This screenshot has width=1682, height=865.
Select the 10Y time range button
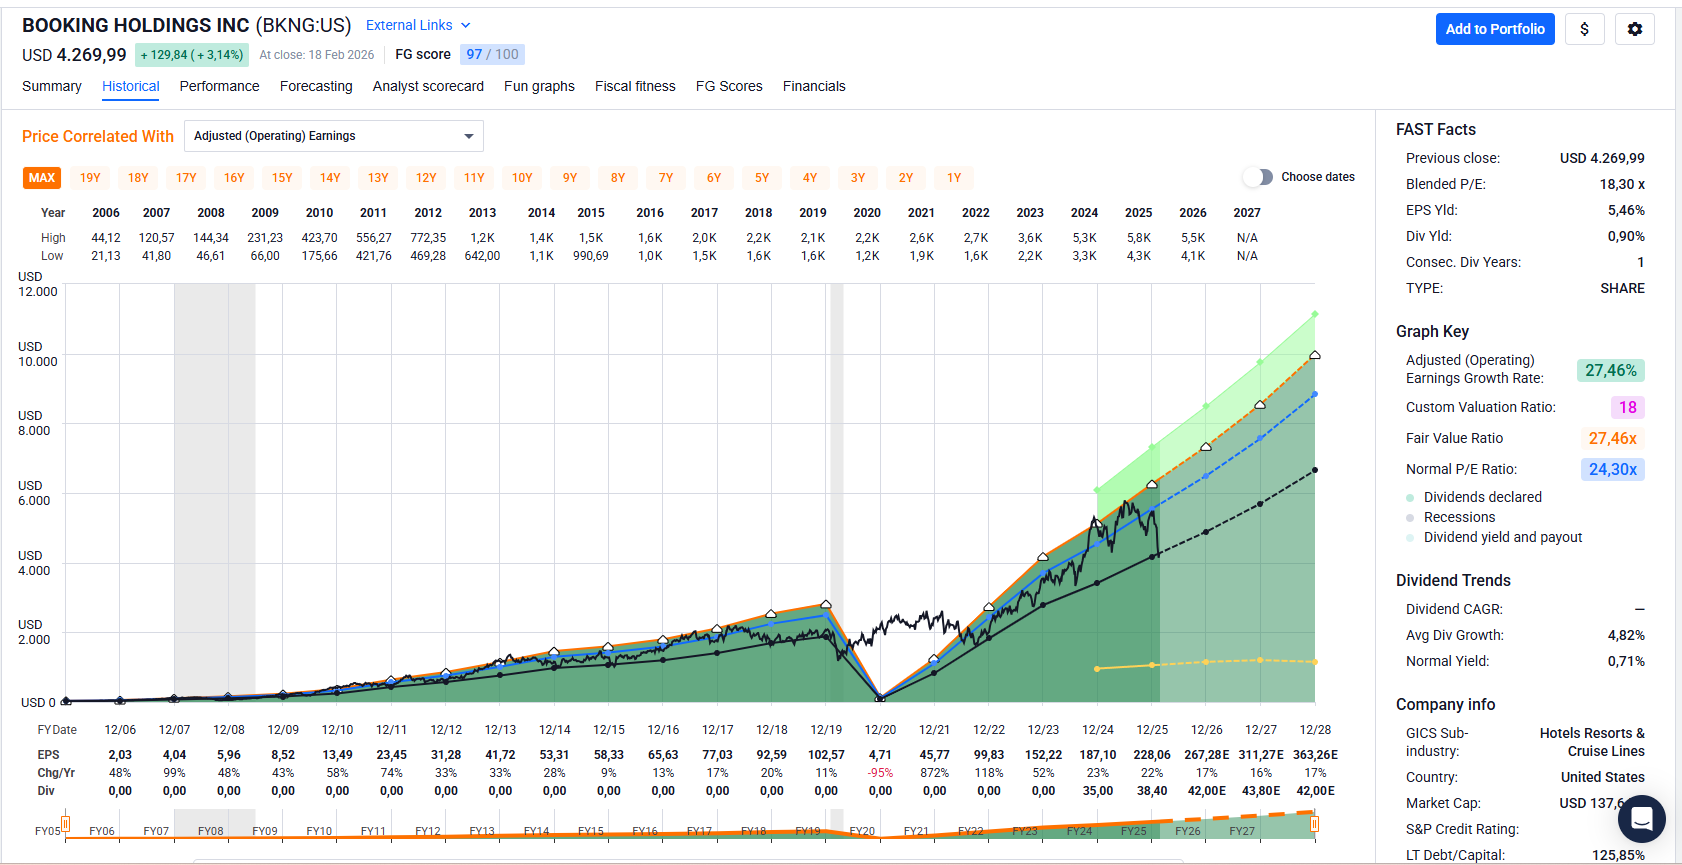point(522,178)
